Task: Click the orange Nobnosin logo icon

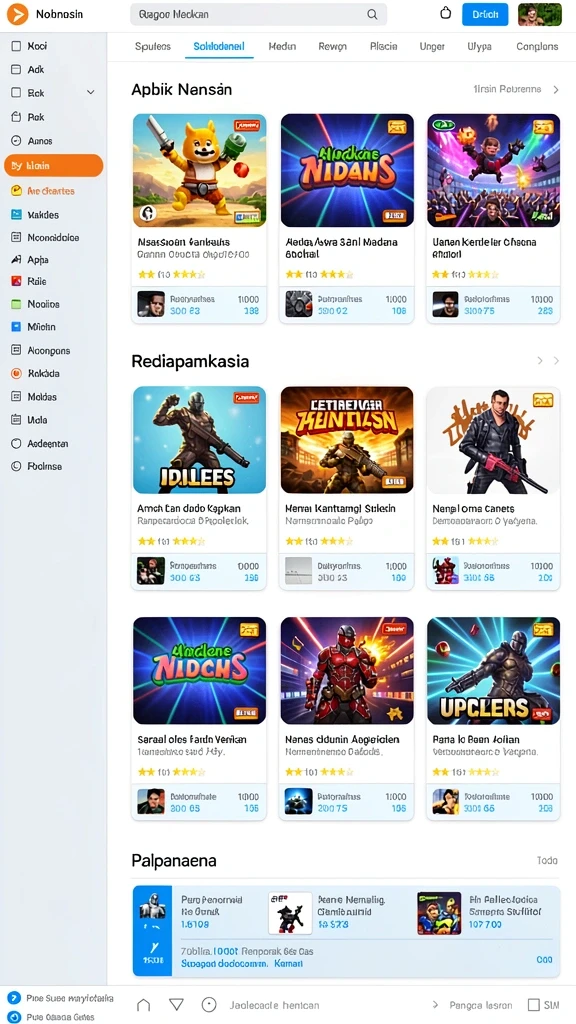Action: (x=18, y=14)
